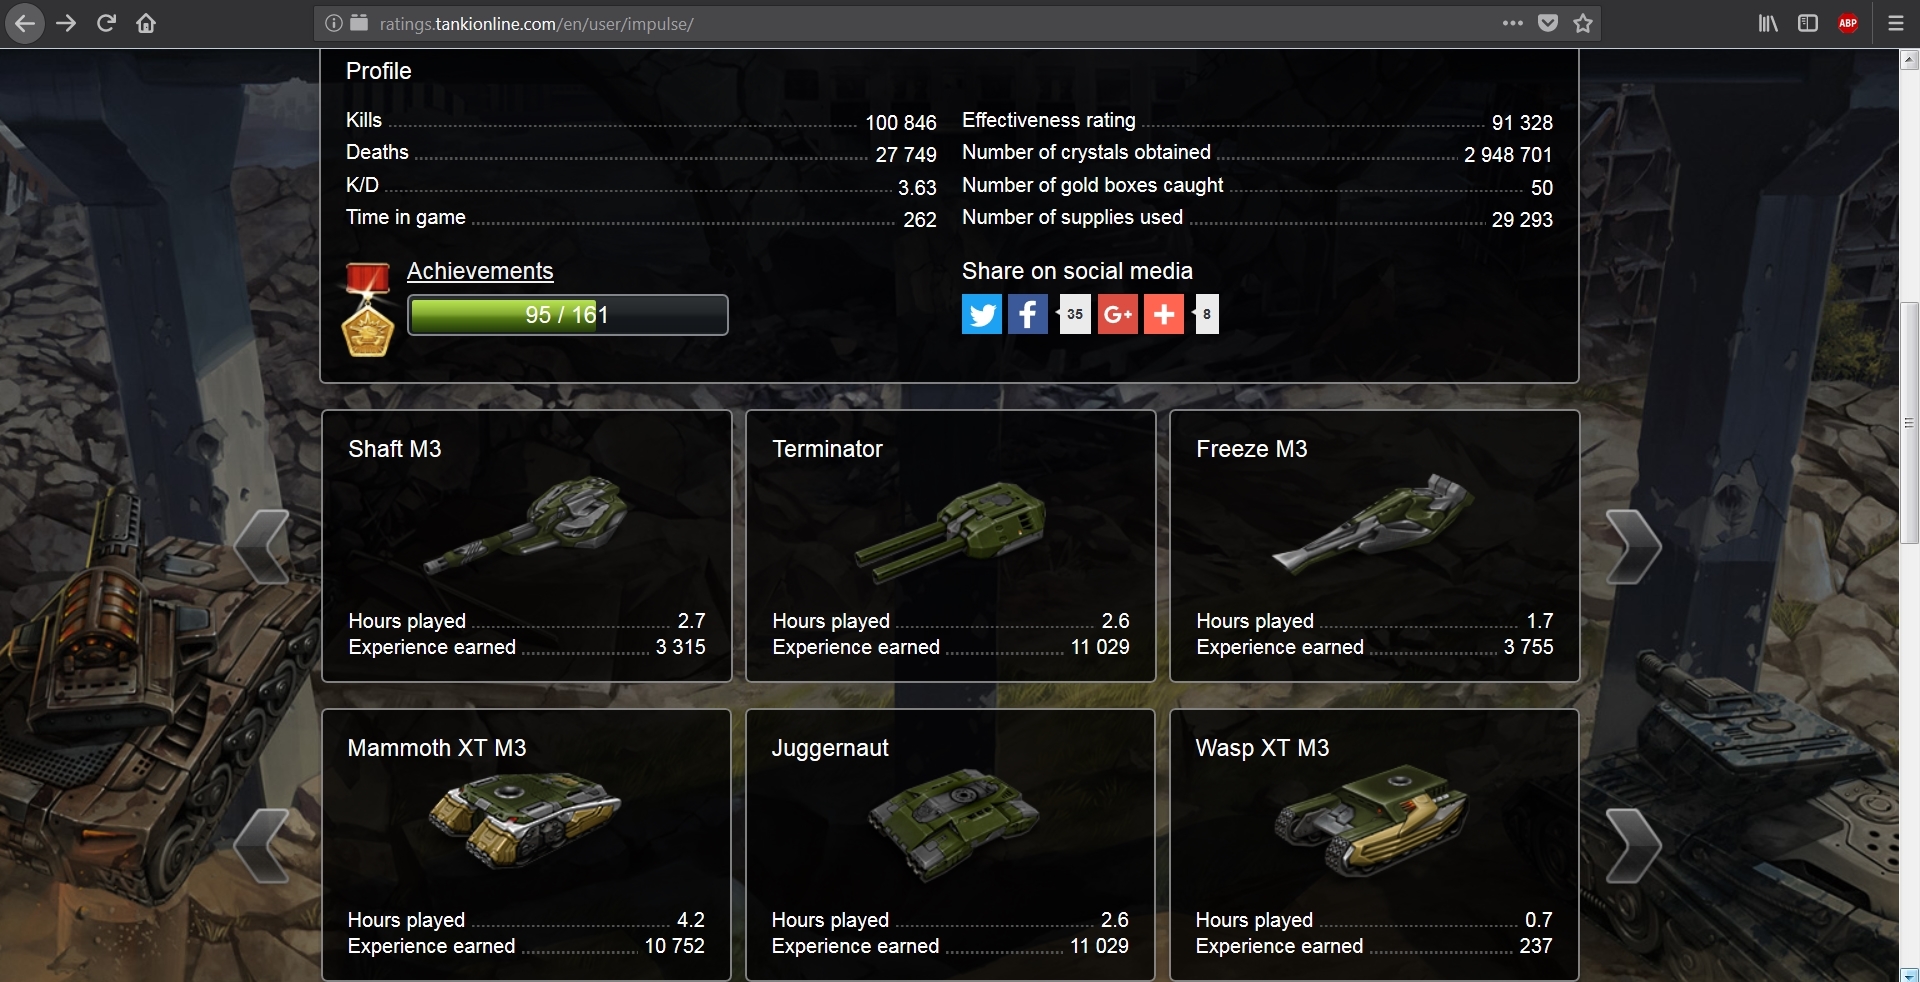The height and width of the screenshot is (982, 1920).
Task: Select the Shaft M3 turret image
Action: [526, 525]
